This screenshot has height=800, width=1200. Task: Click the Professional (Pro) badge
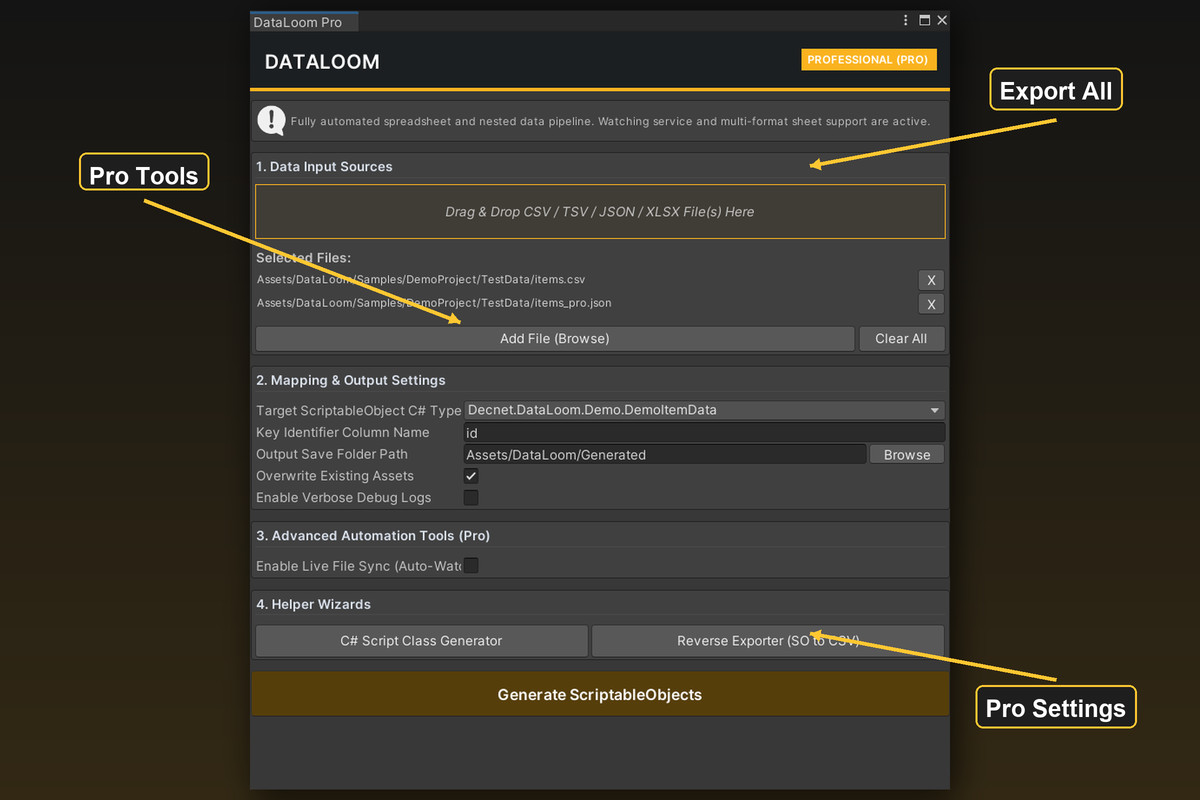pos(869,60)
